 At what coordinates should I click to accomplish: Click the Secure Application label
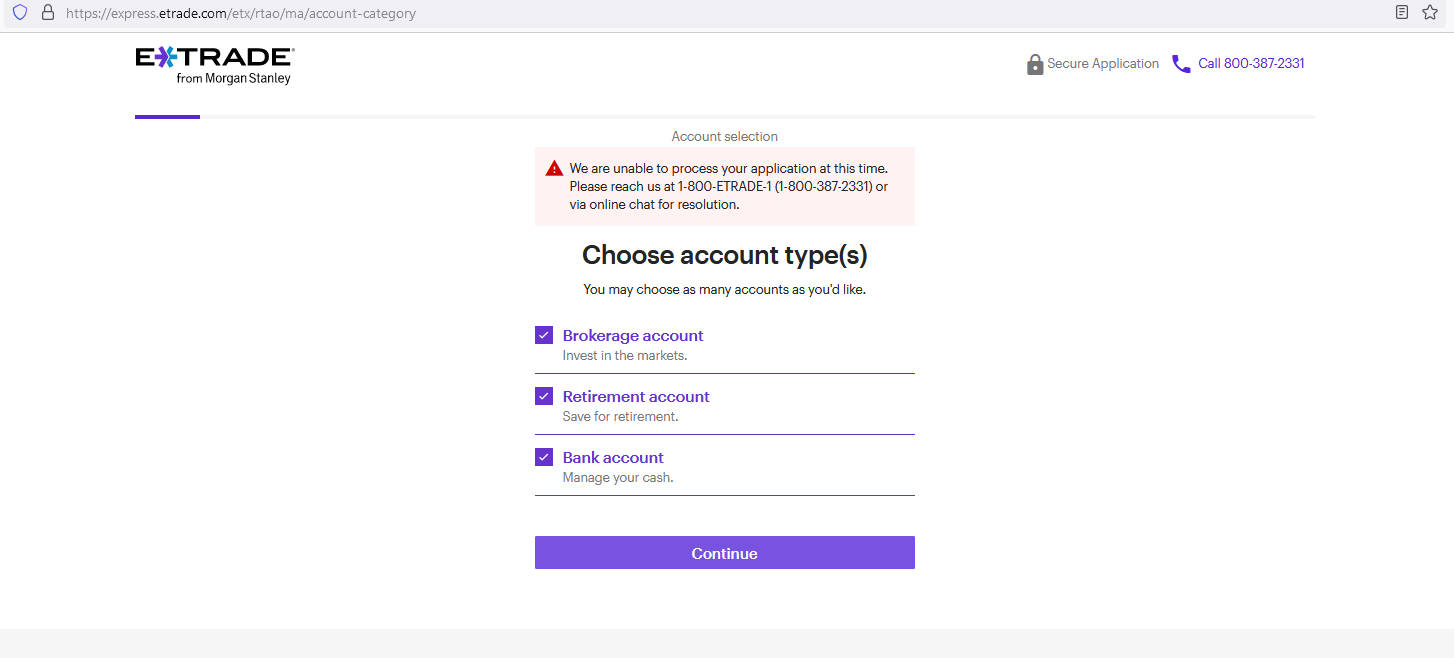pos(1103,63)
